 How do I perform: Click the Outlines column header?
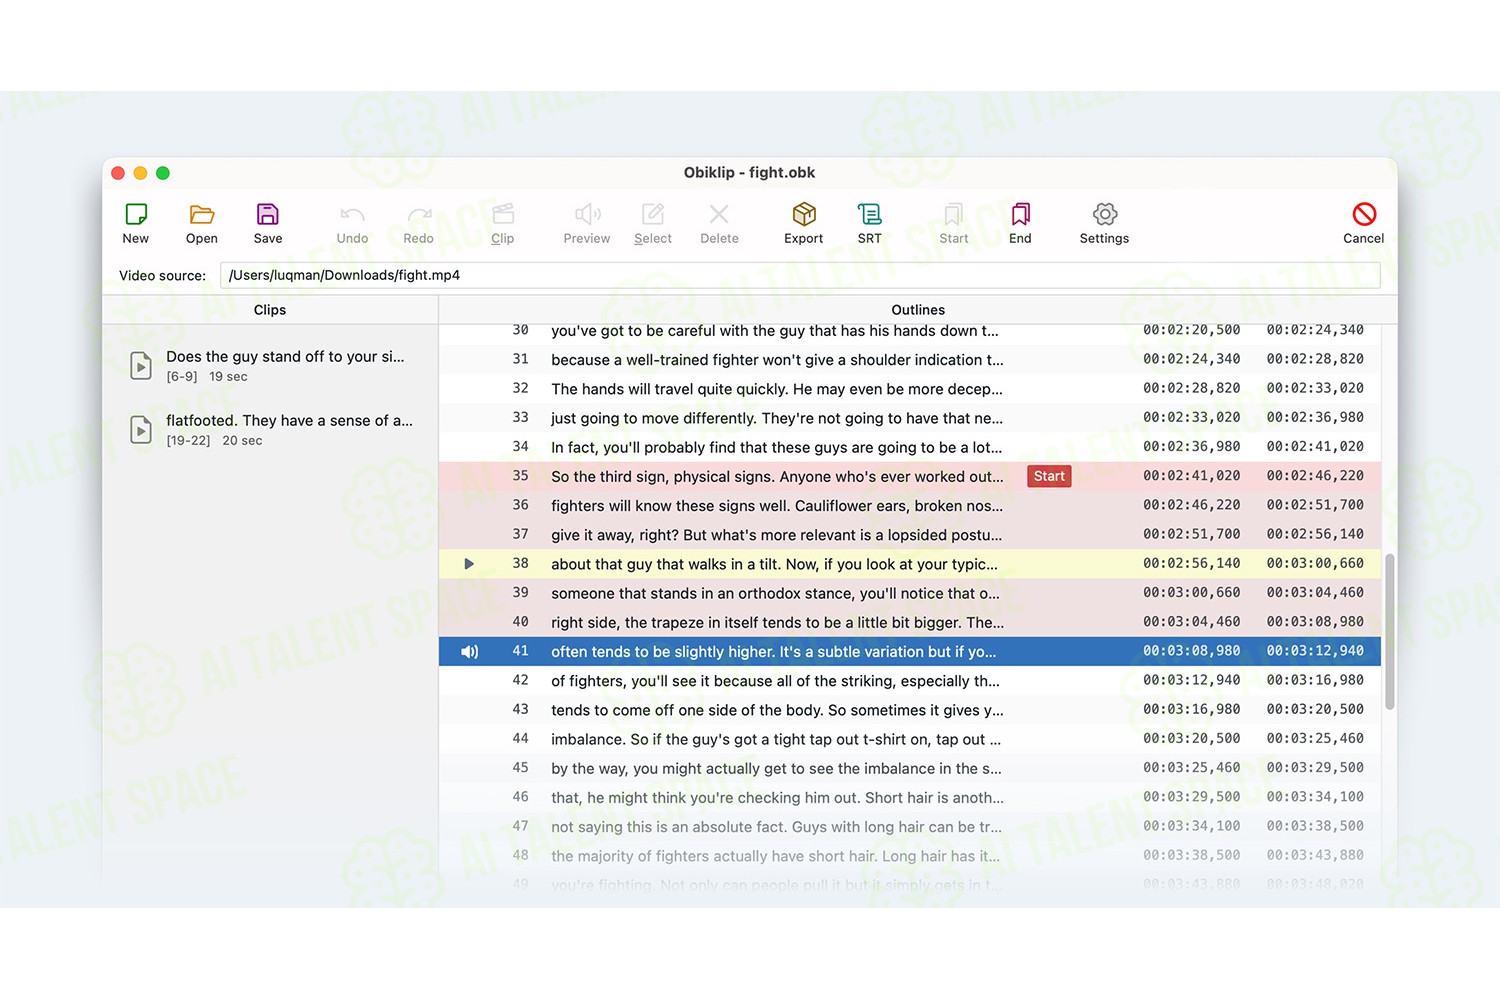(918, 310)
